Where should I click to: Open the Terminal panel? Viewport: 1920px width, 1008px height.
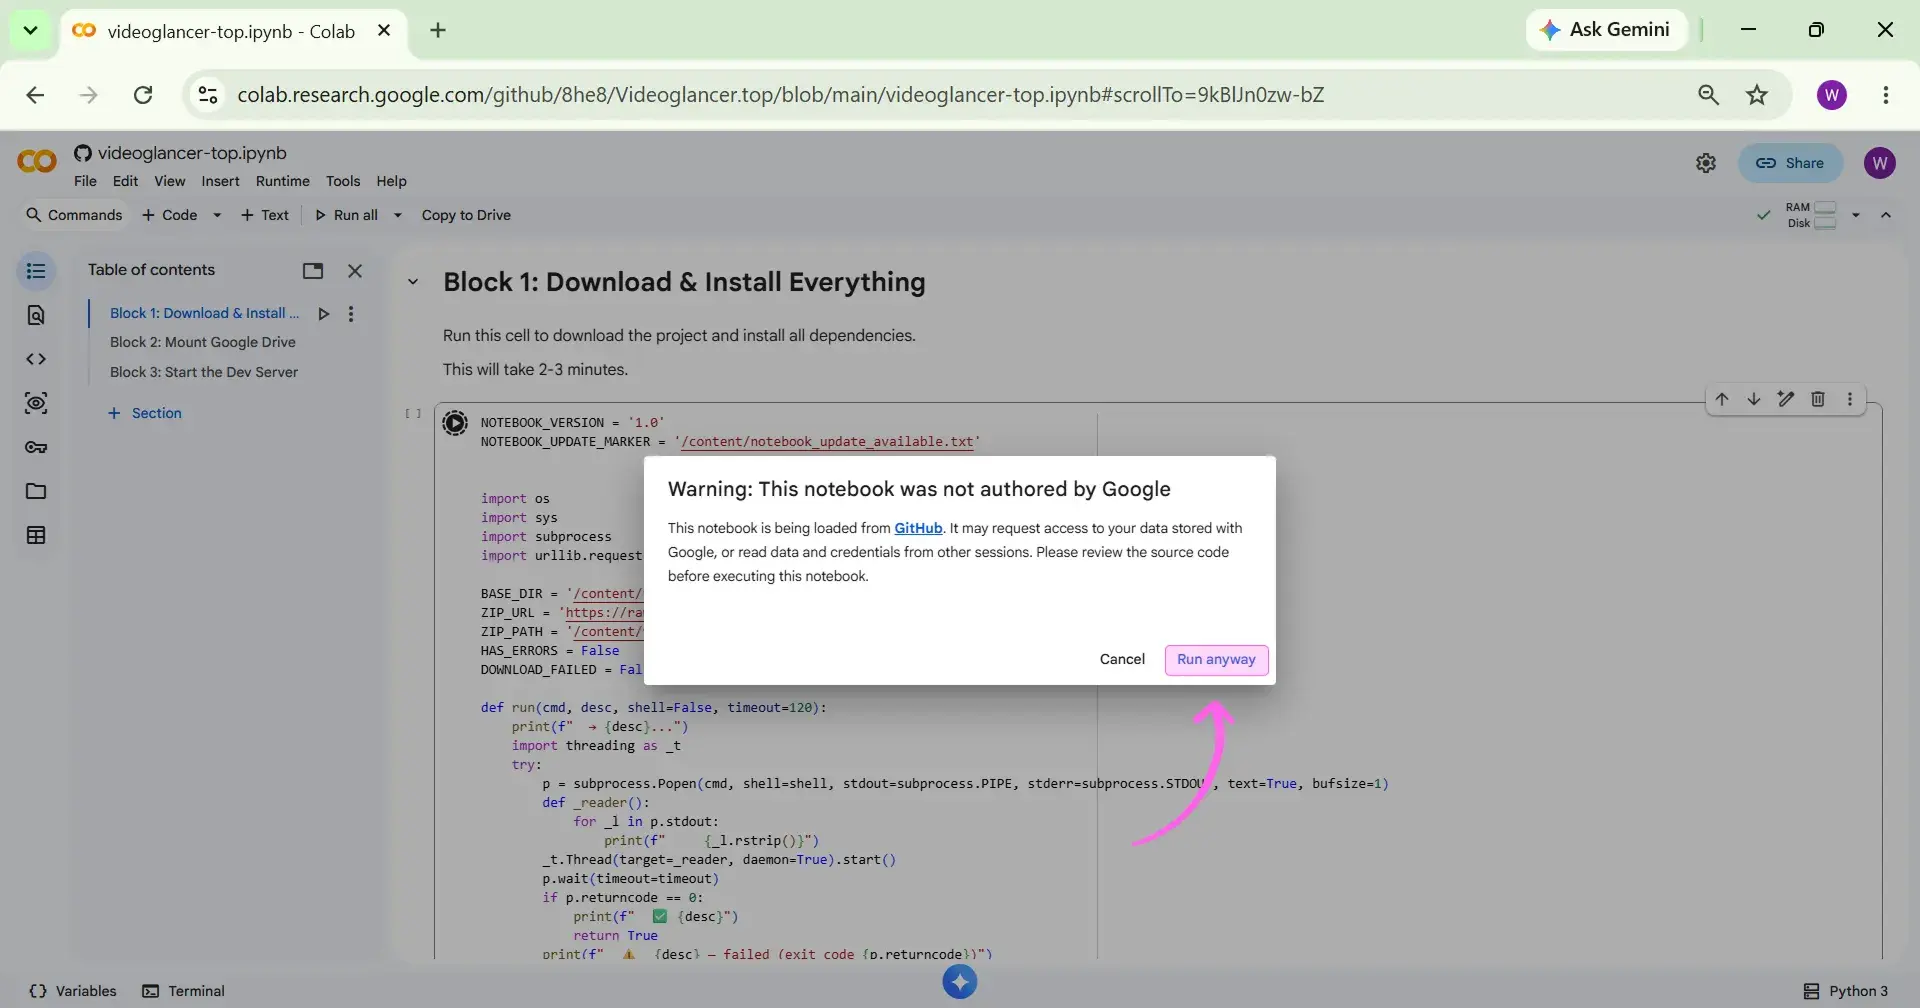coord(184,991)
